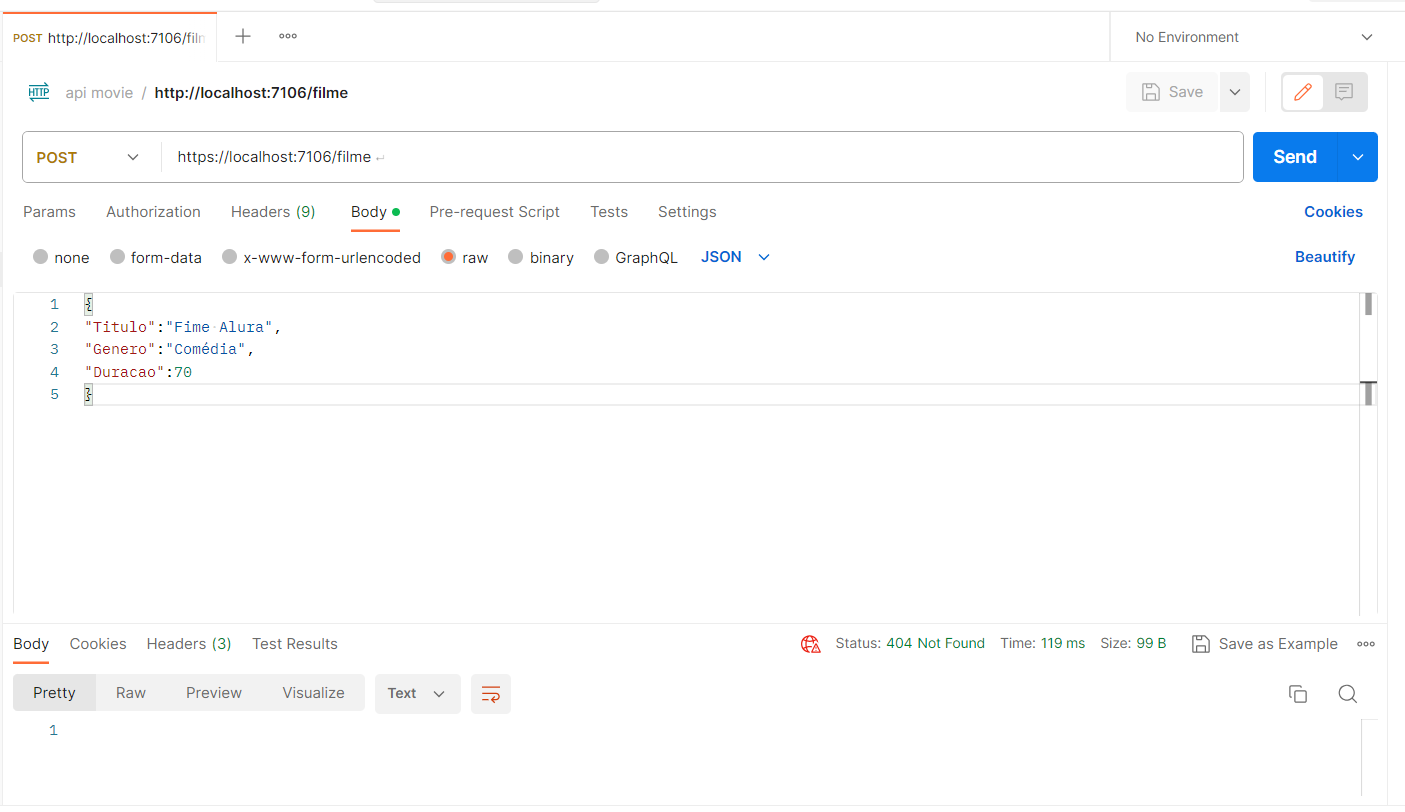Open the api movie collection breadcrumb

[x=99, y=93]
